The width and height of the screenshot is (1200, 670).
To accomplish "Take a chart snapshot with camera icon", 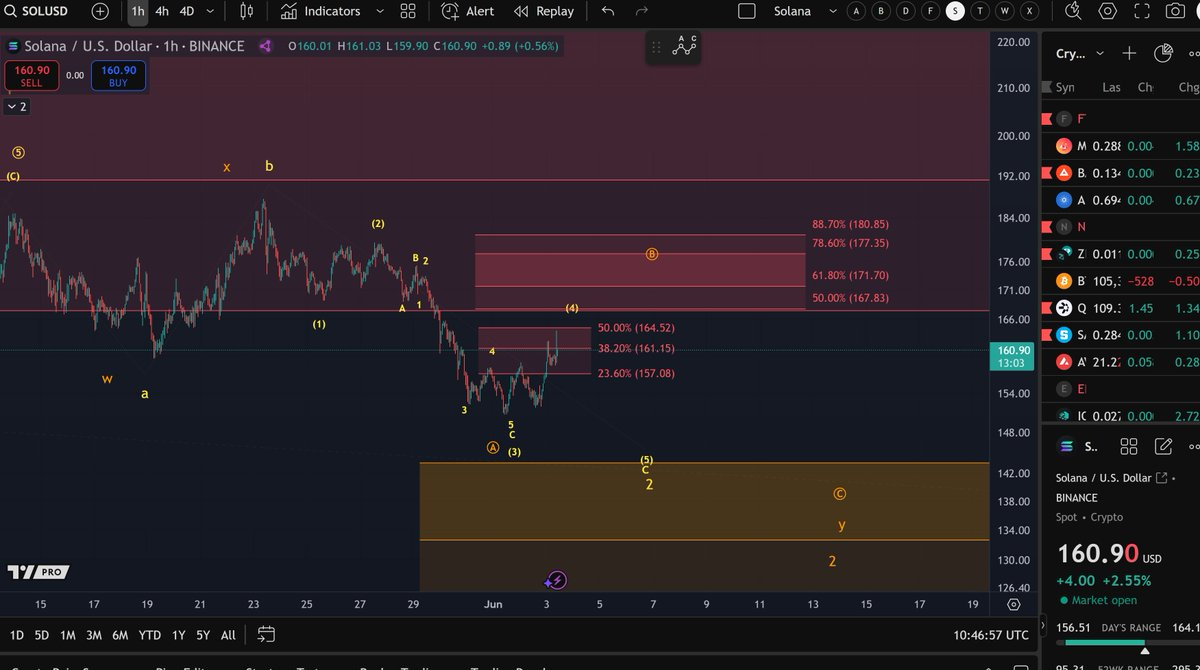I will coord(1175,11).
